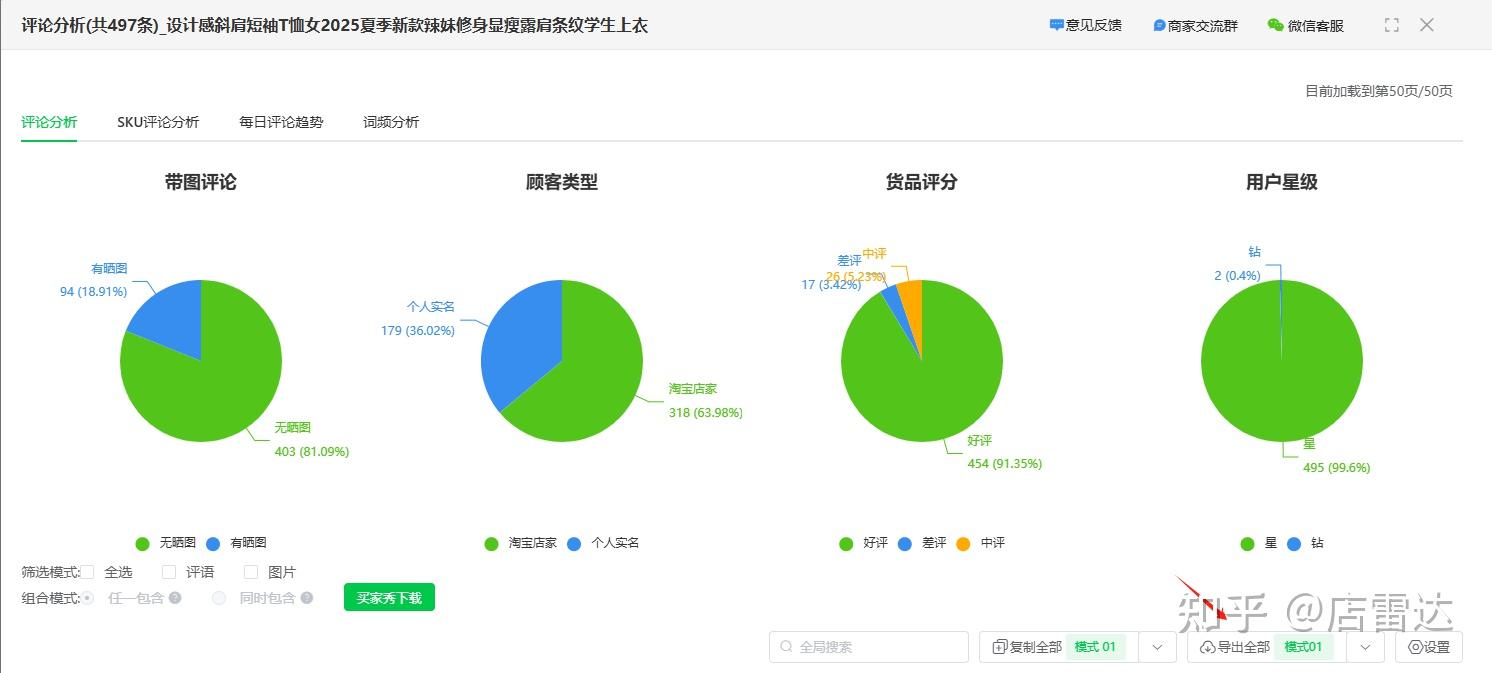Click the label 403 (81.09%)

point(312,452)
